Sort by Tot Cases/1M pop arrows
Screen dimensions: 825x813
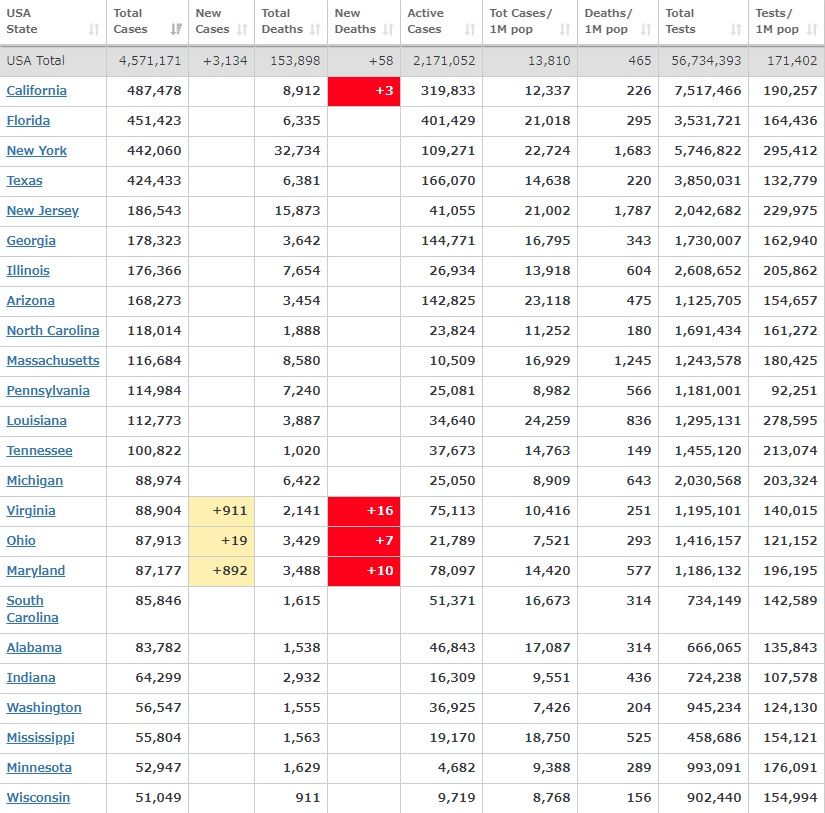pos(565,30)
